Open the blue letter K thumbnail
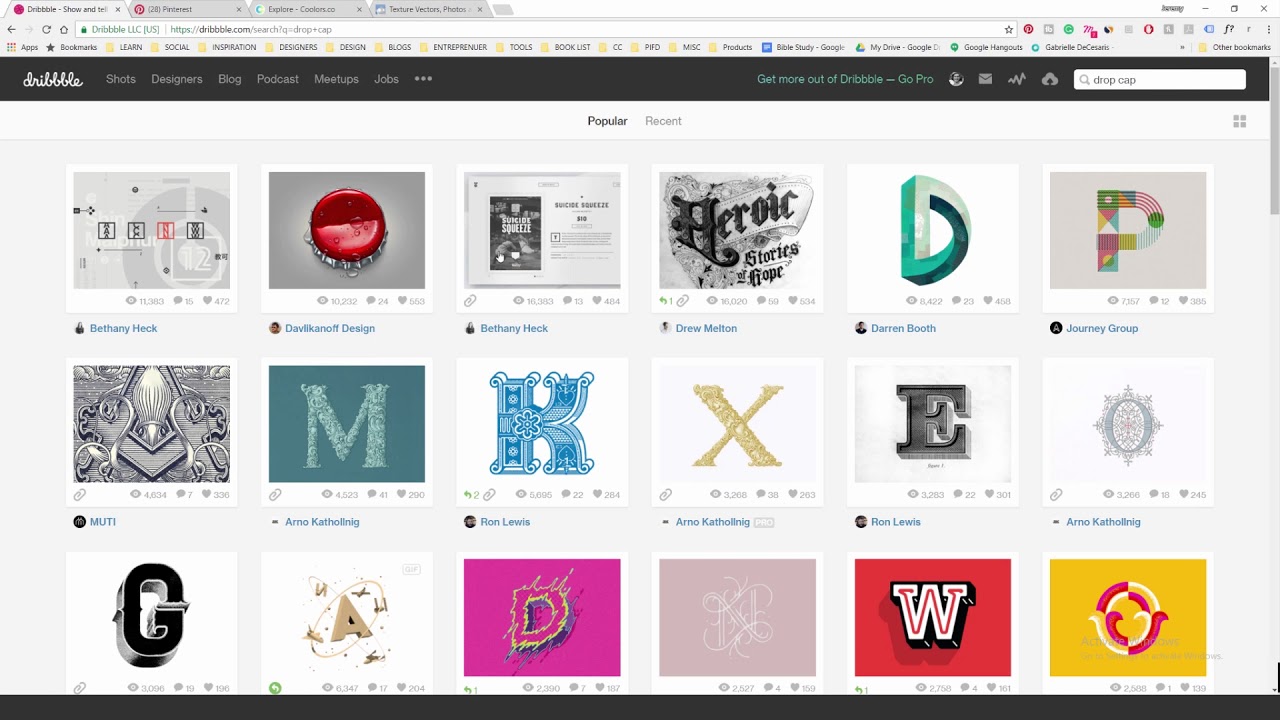This screenshot has width=1280, height=720. 542,424
